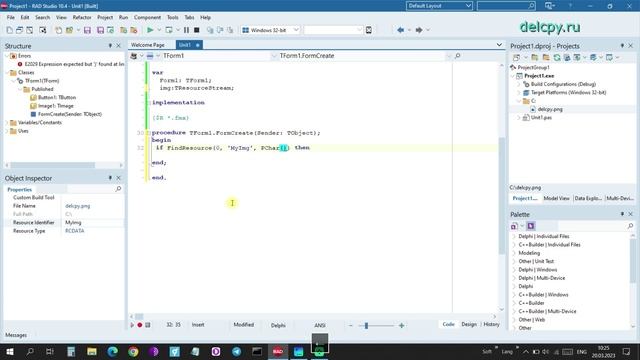The width and height of the screenshot is (640, 360).
Task: Click the zoom in plus button
Action: pos(402,325)
